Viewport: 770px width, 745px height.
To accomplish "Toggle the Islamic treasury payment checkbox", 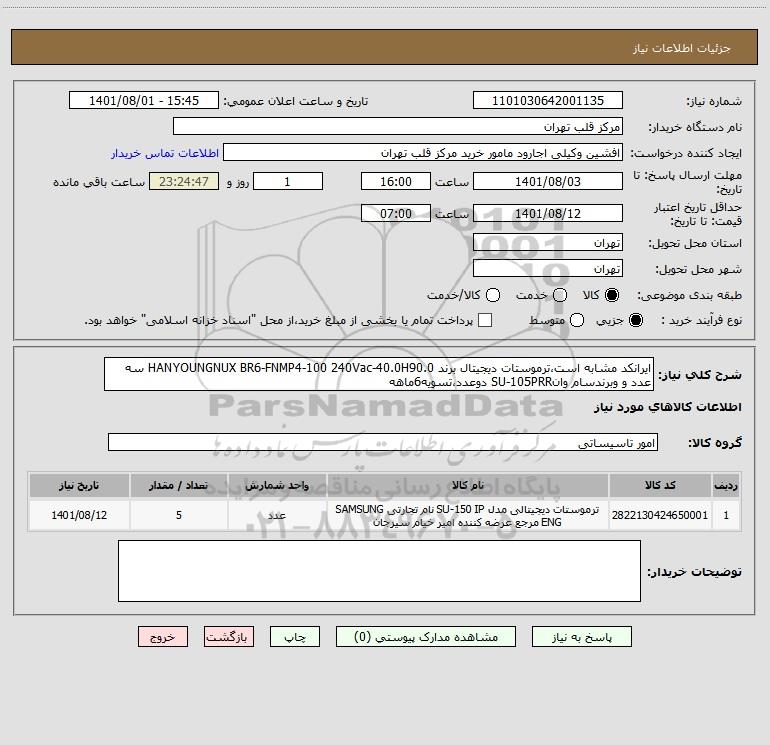I will 485,320.
